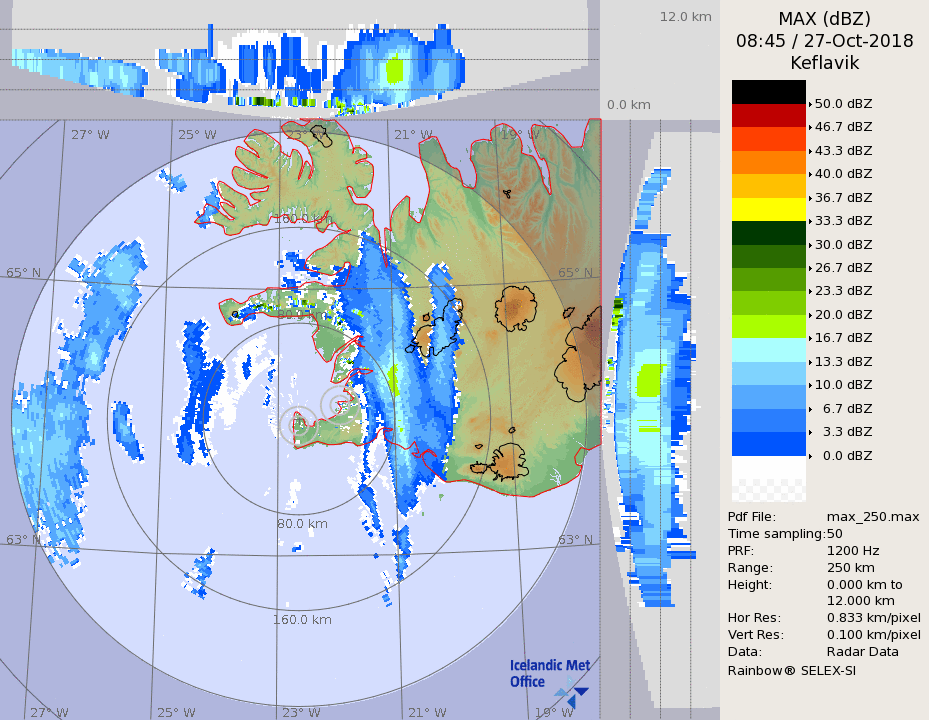
Task: Click the Rainbow SELEX-SI footer text
Action: point(791,670)
